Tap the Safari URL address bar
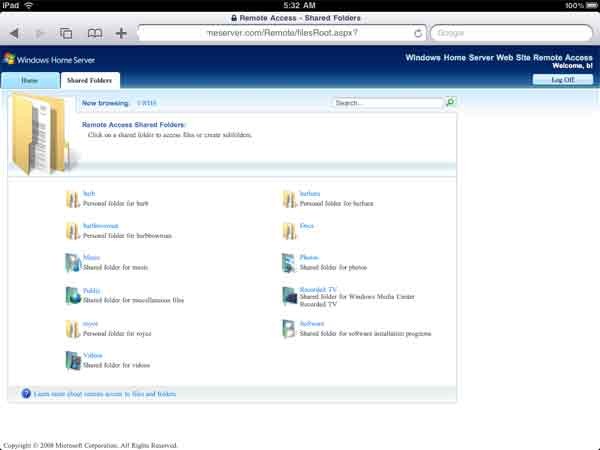The width and height of the screenshot is (600, 450). pyautogui.click(x=282, y=33)
